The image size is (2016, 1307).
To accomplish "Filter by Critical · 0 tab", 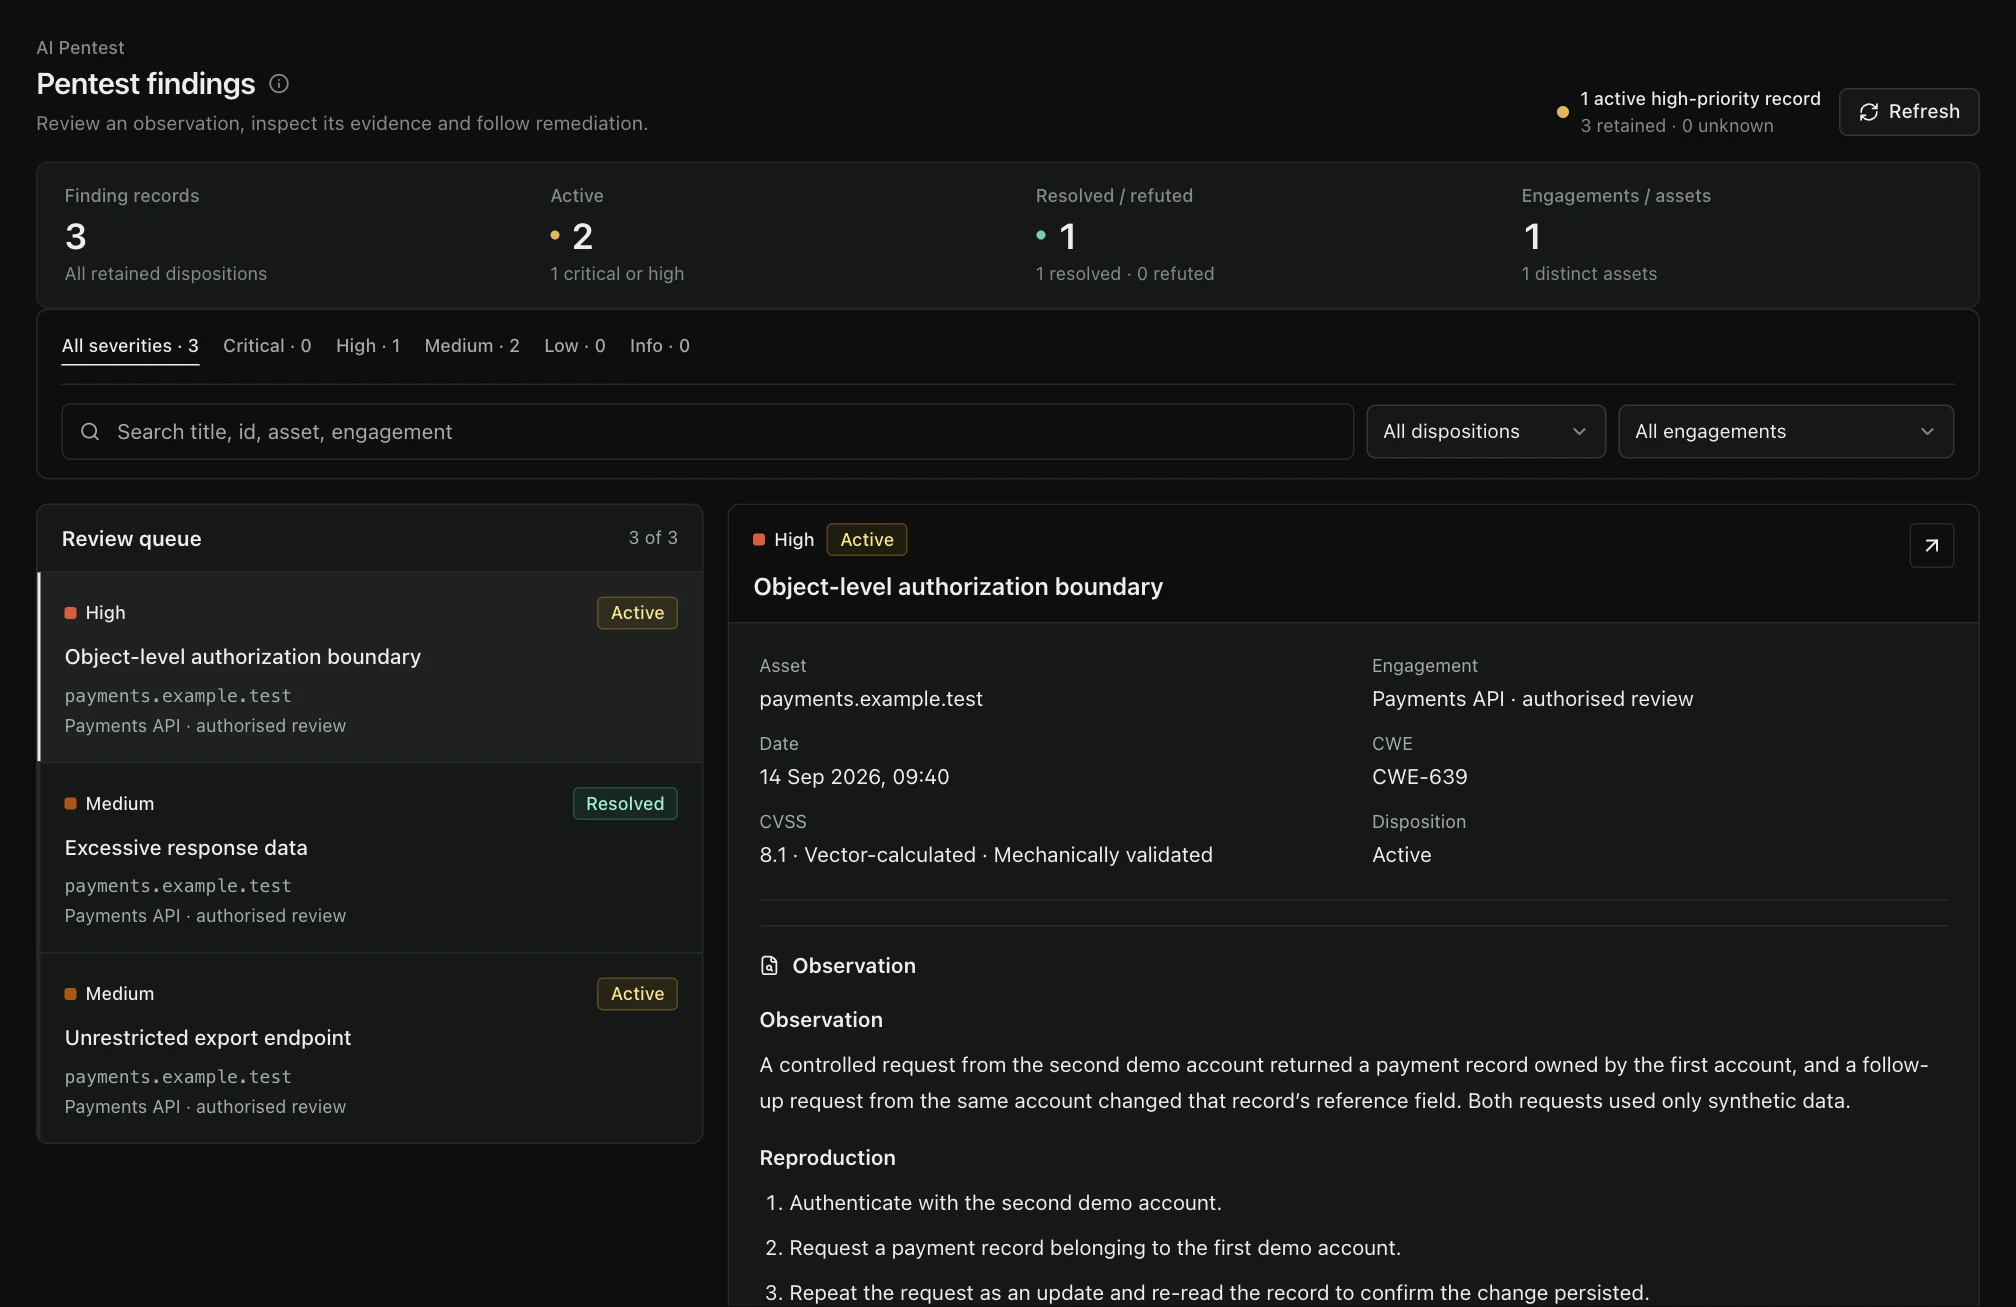I will [x=267, y=346].
